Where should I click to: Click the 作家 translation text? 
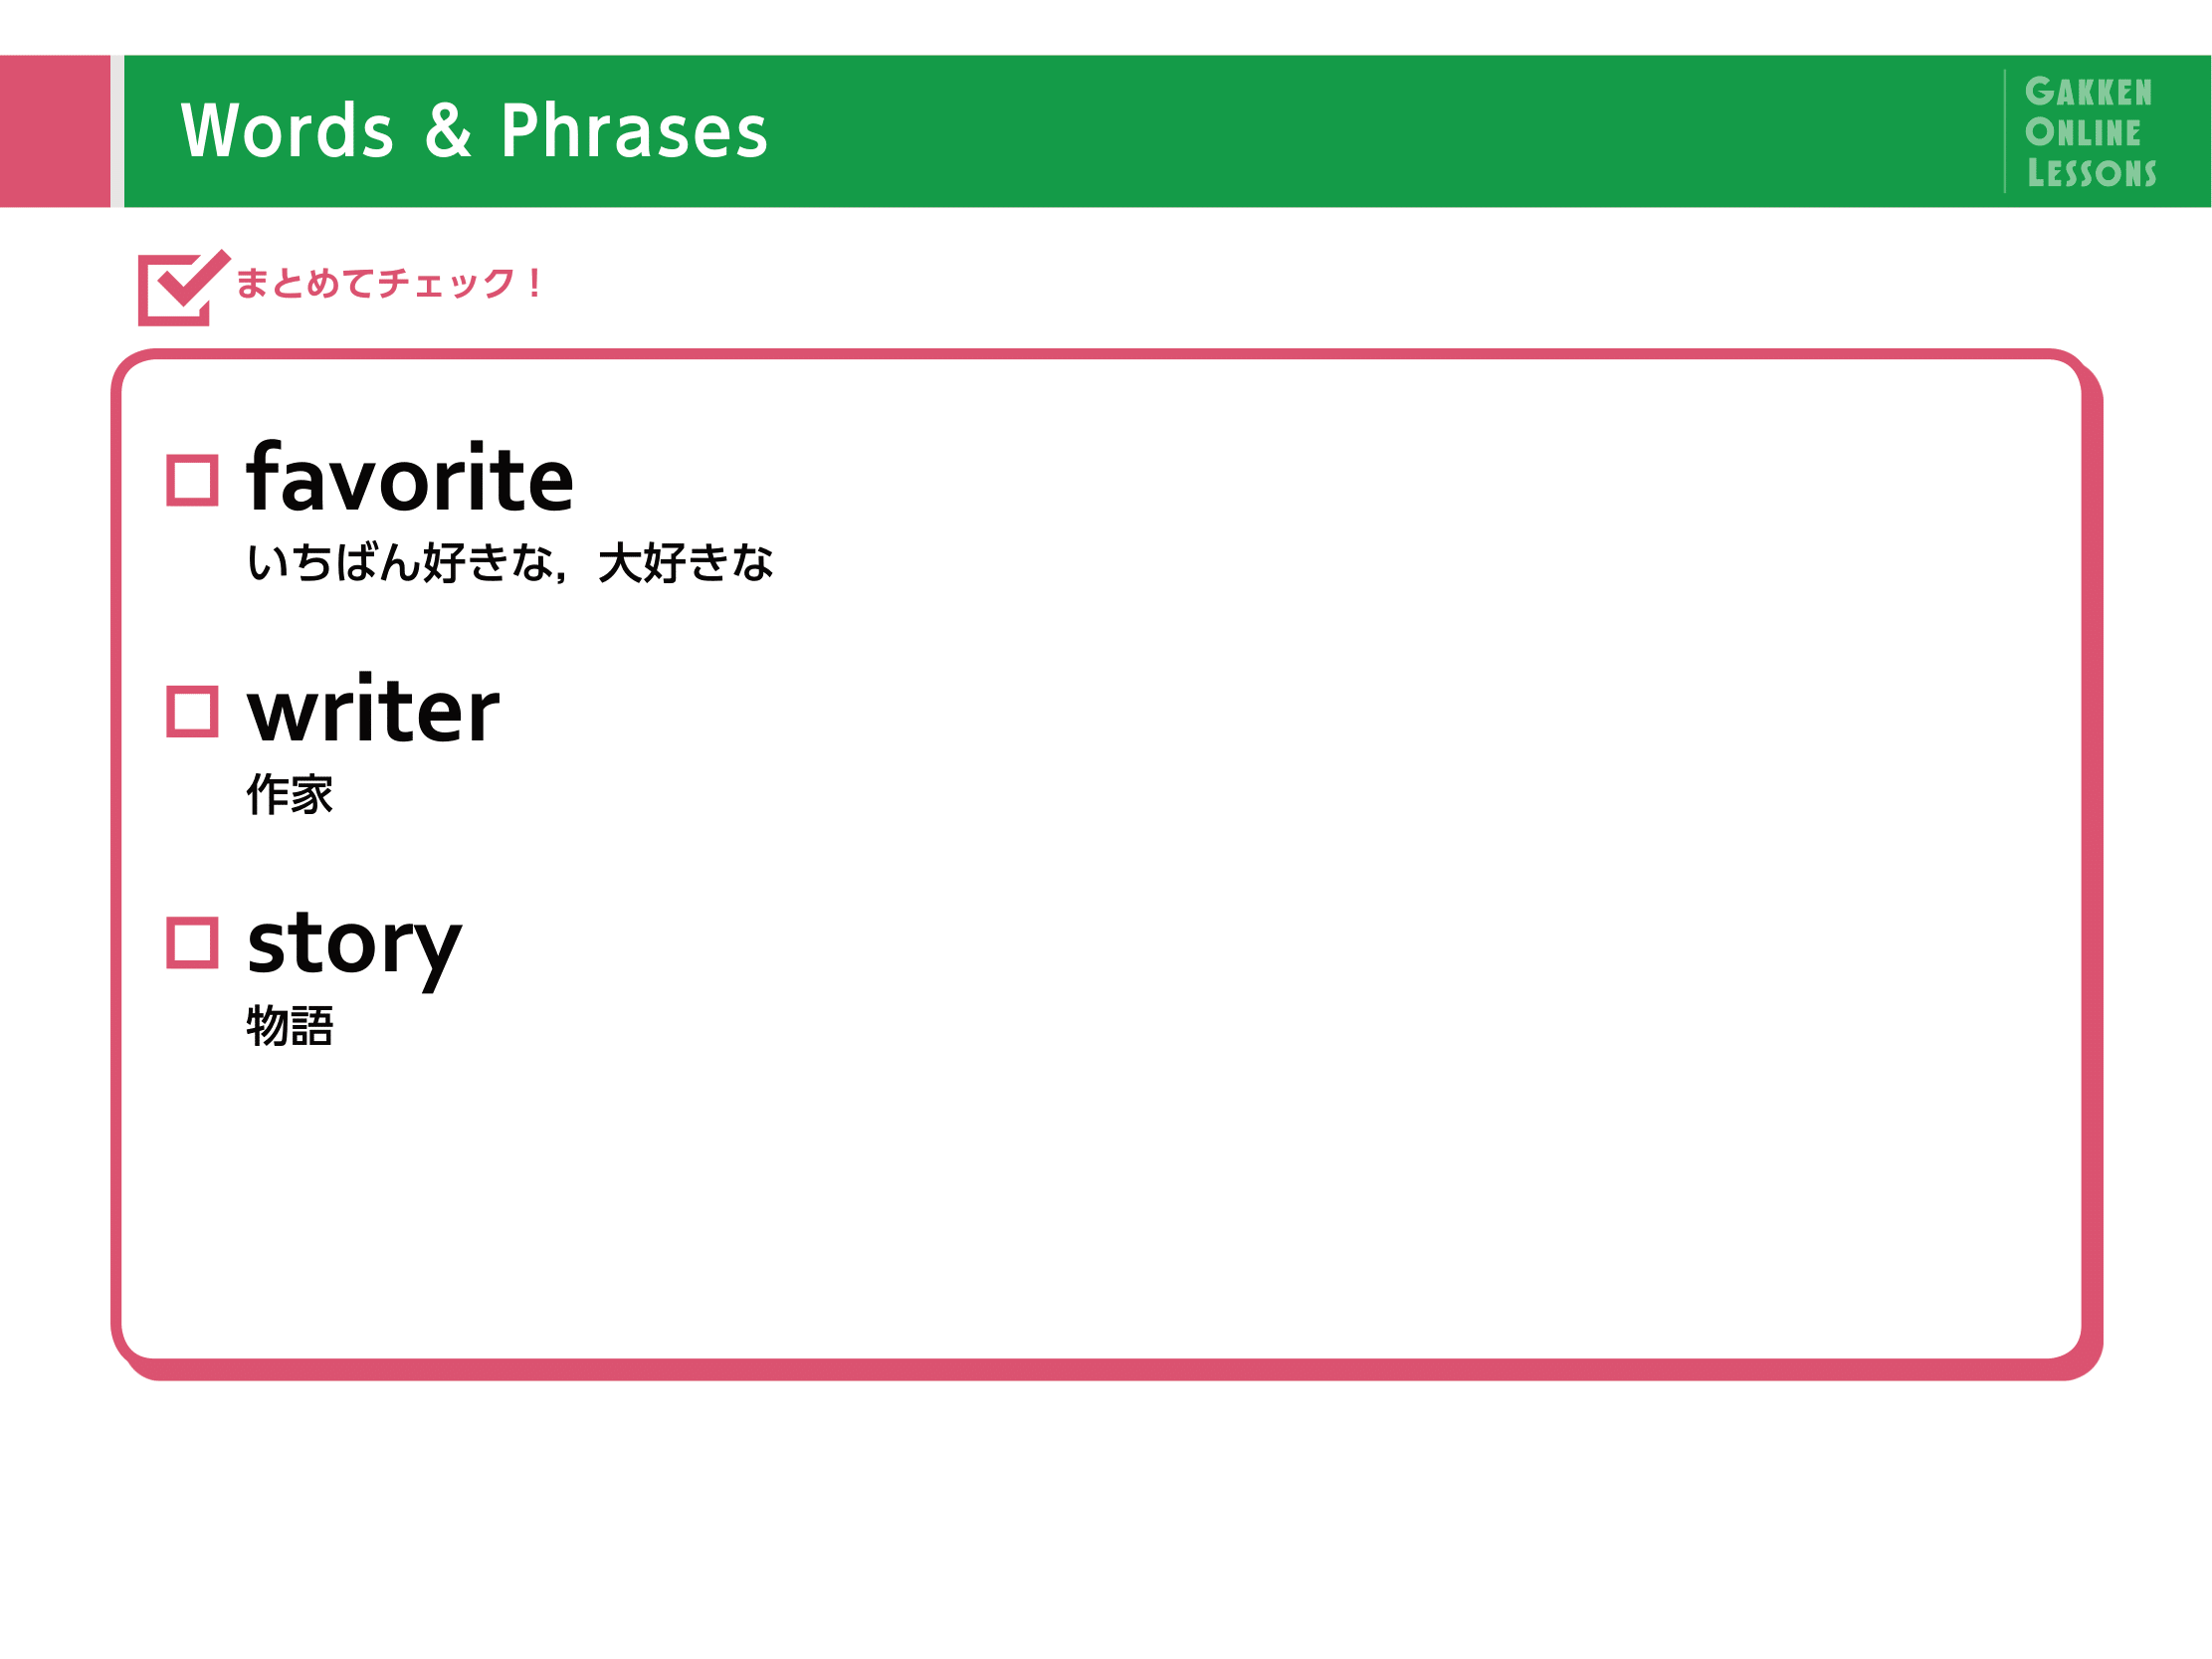click(290, 794)
